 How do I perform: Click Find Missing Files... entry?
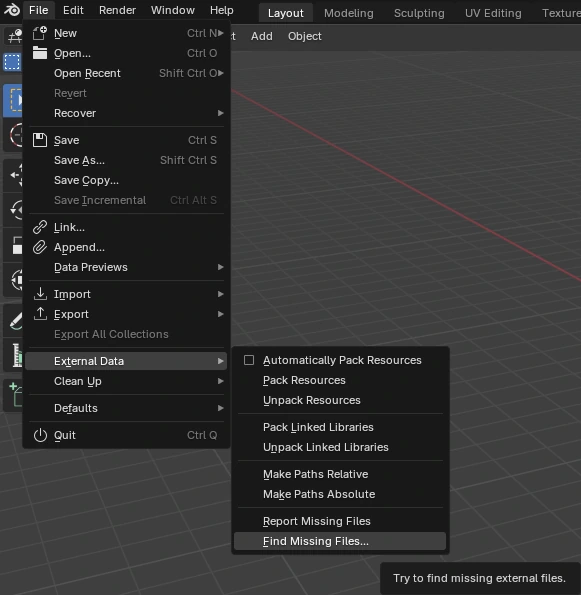[x=340, y=541]
